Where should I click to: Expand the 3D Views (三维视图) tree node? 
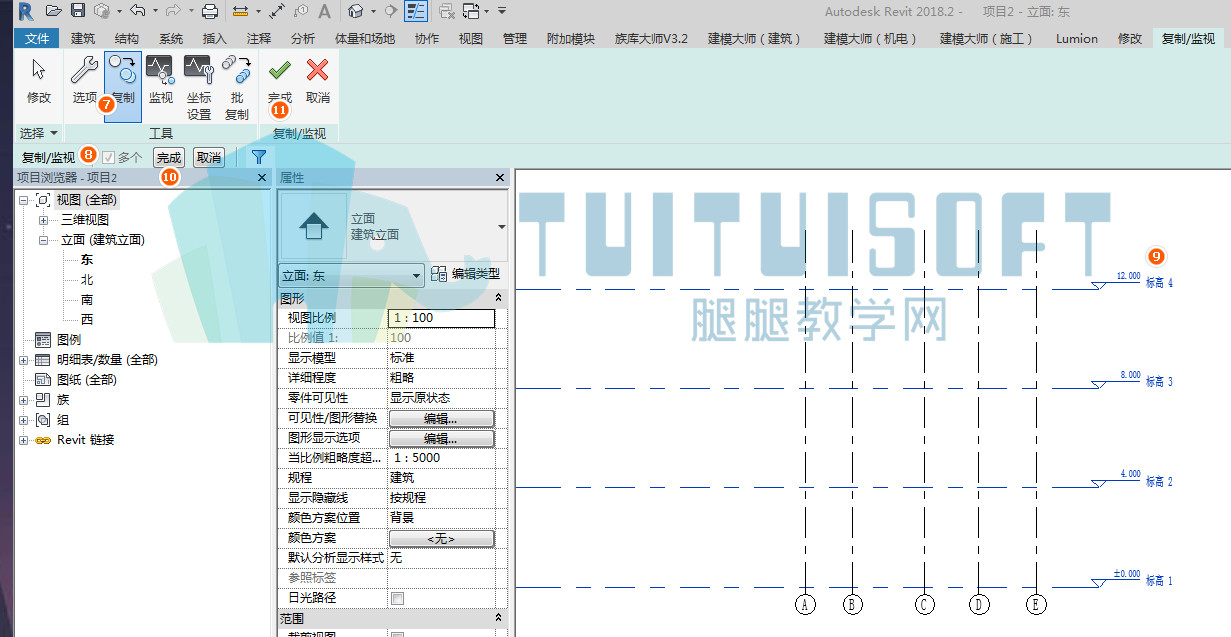43,220
